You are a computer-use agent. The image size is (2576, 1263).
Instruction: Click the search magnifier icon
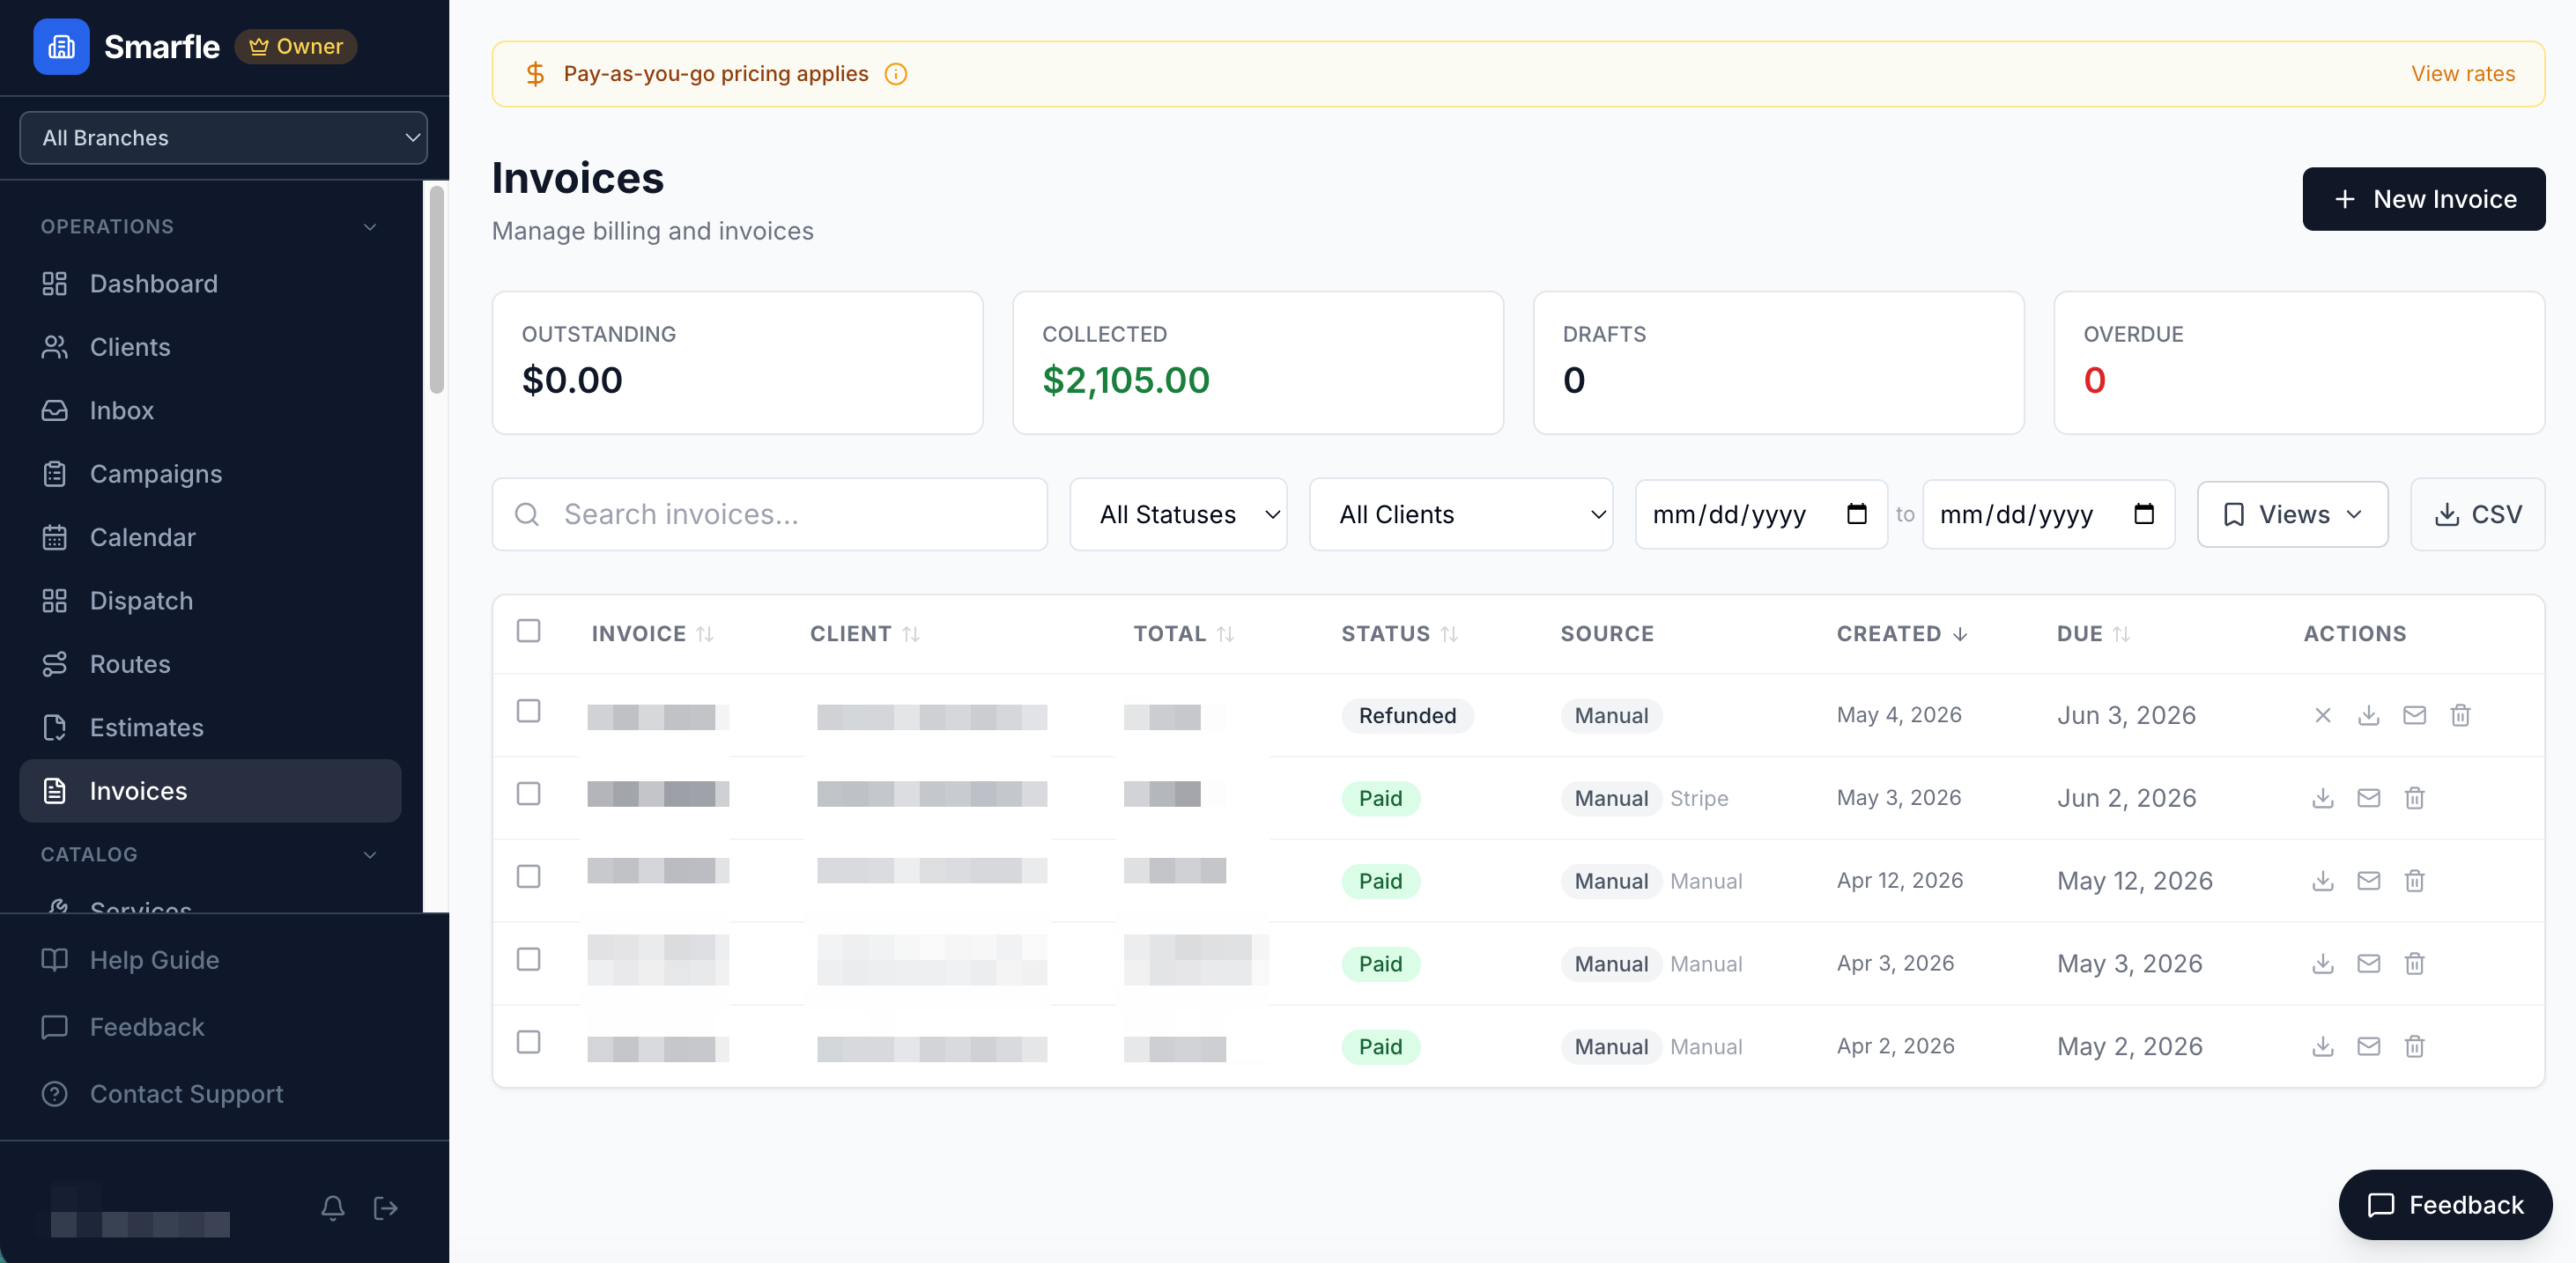tap(527, 514)
